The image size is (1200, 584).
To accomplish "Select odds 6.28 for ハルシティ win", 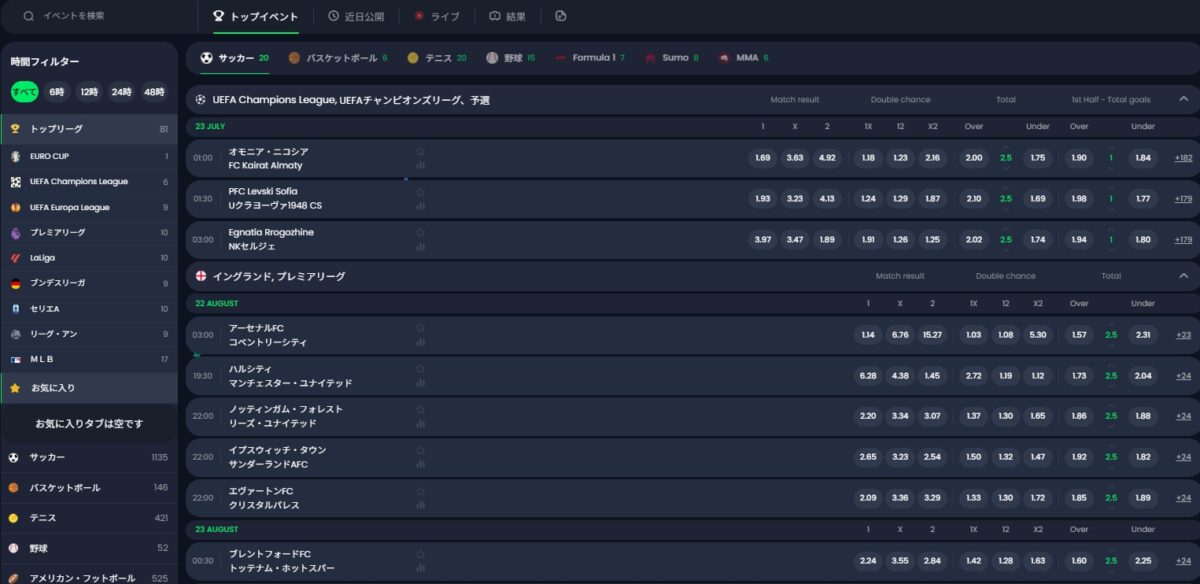I will pyautogui.click(x=868, y=376).
